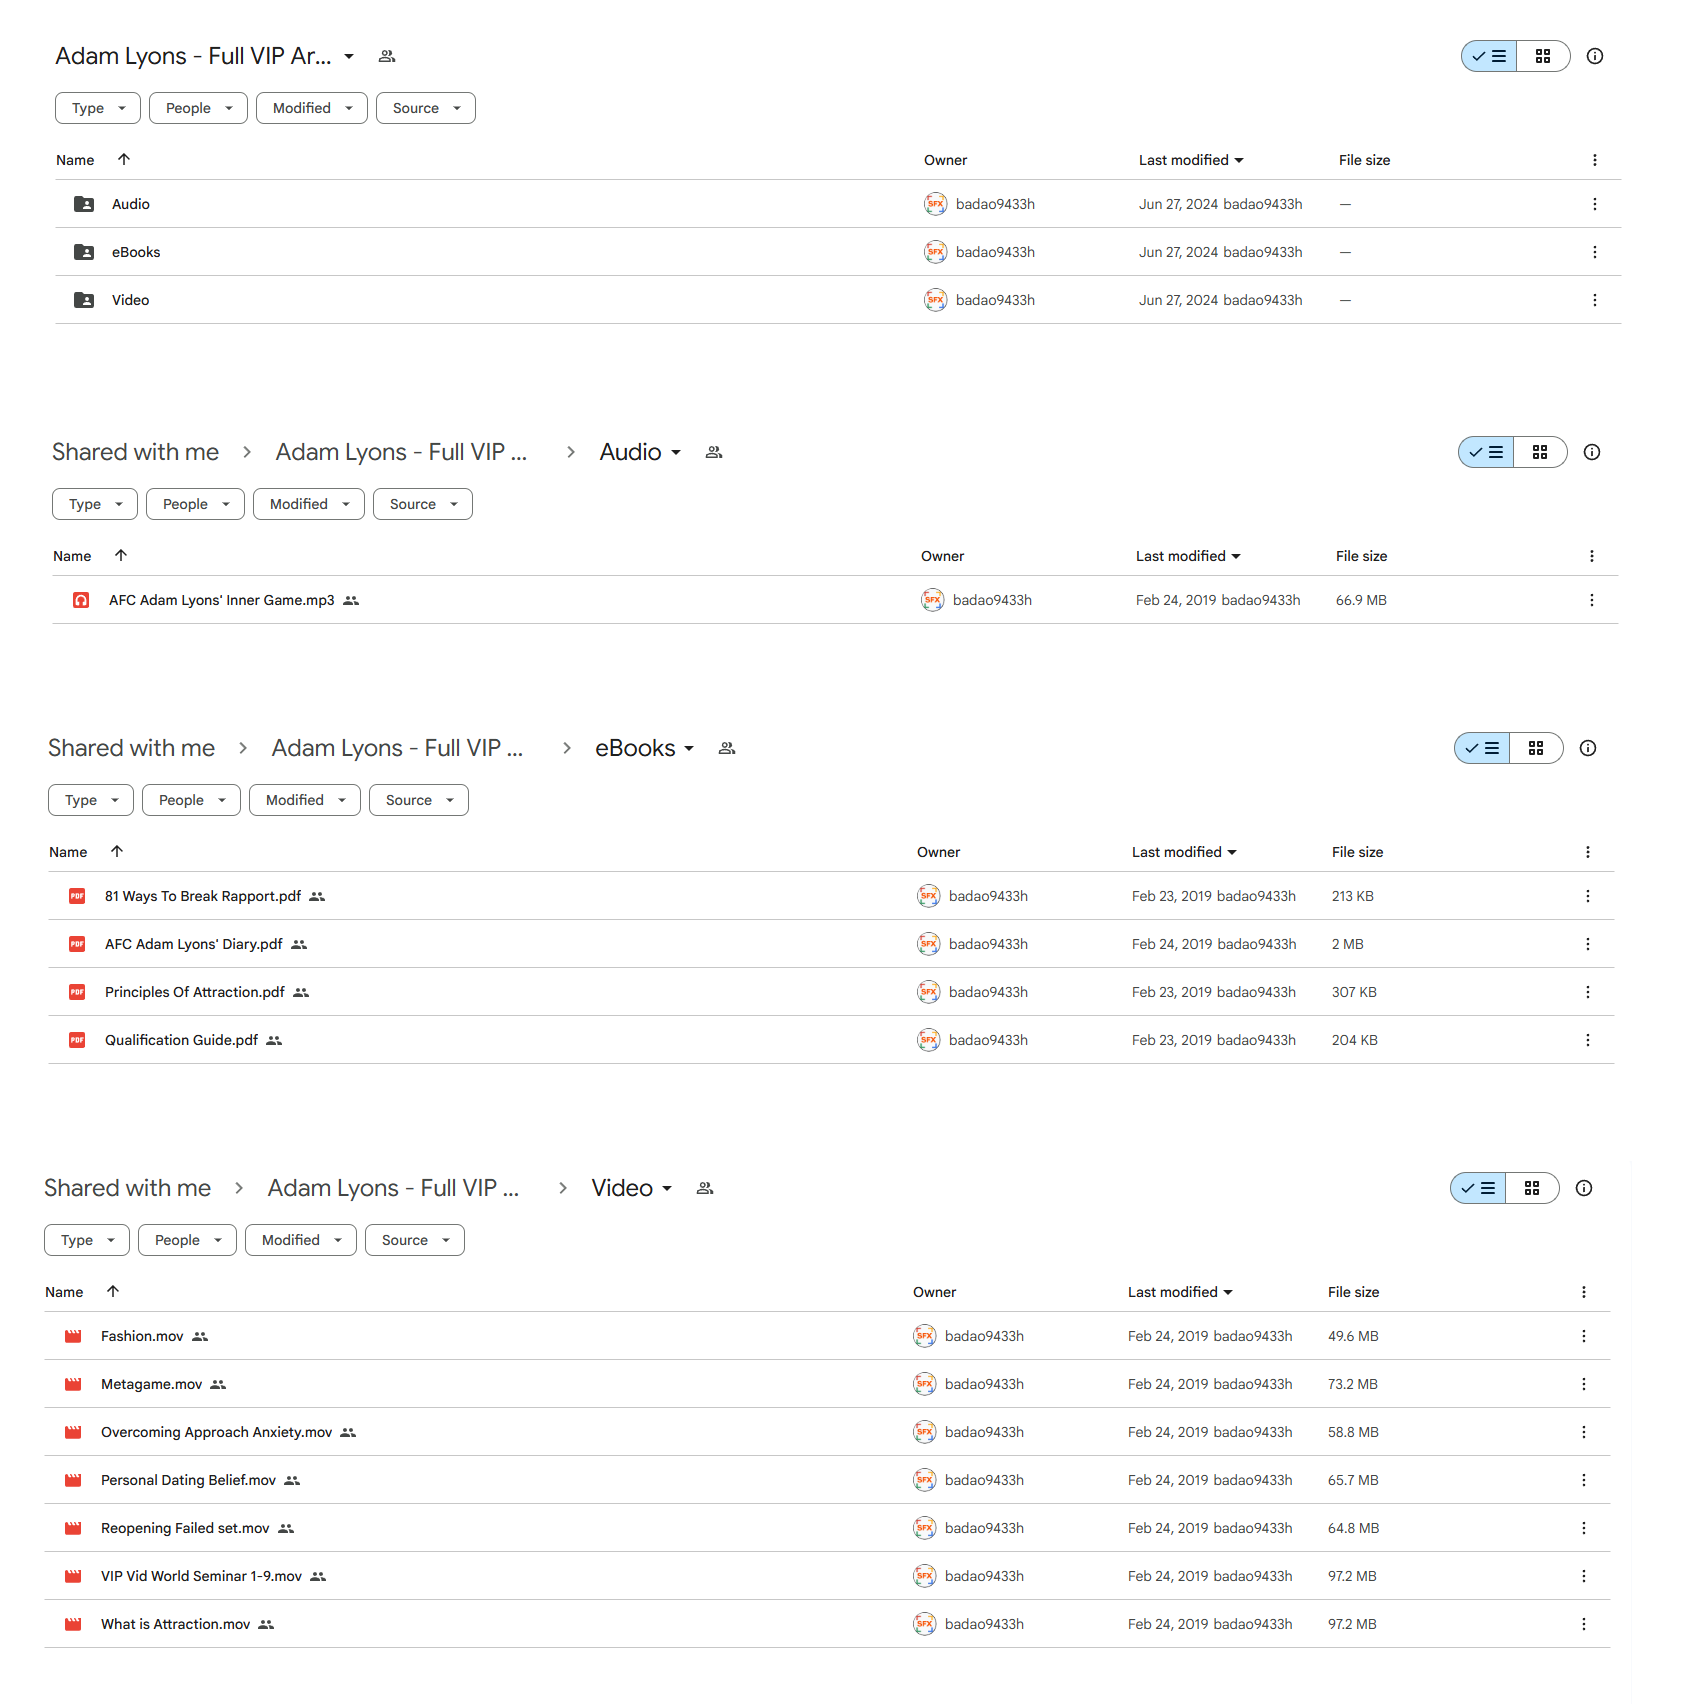View details info icon in Video panel
The height and width of the screenshot is (1704, 1688).
tap(1584, 1188)
